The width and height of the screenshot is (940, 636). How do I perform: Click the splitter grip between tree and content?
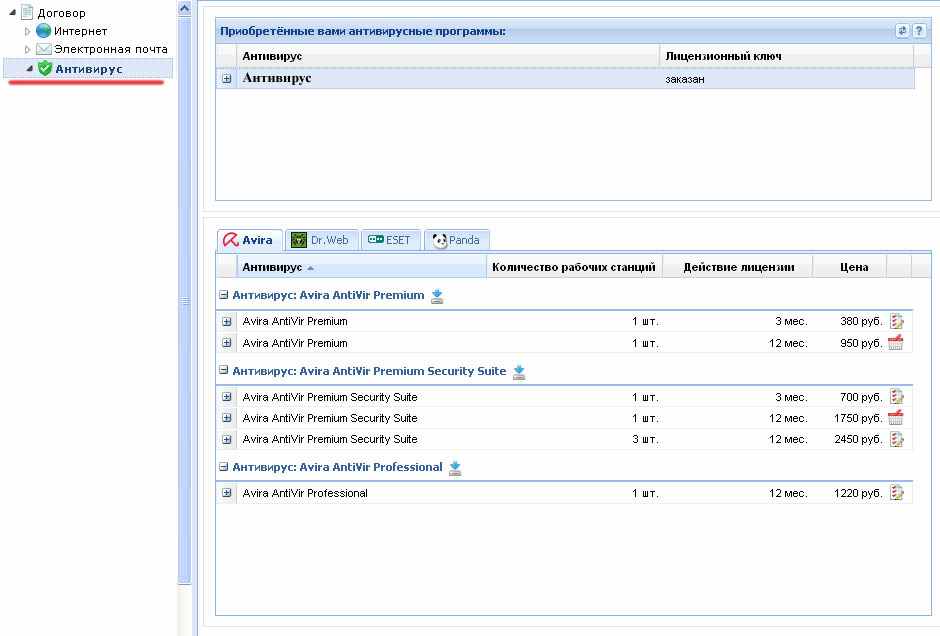coord(185,302)
